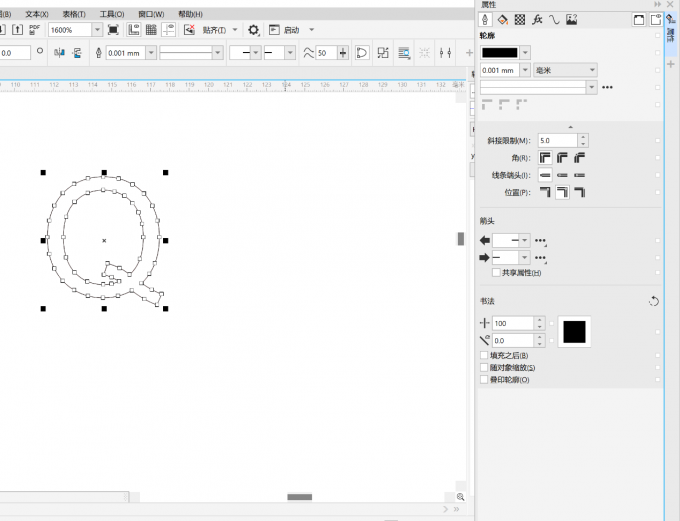The image size is (680, 521).
Task: Open the Fill tab in properties panel
Action: 503,19
